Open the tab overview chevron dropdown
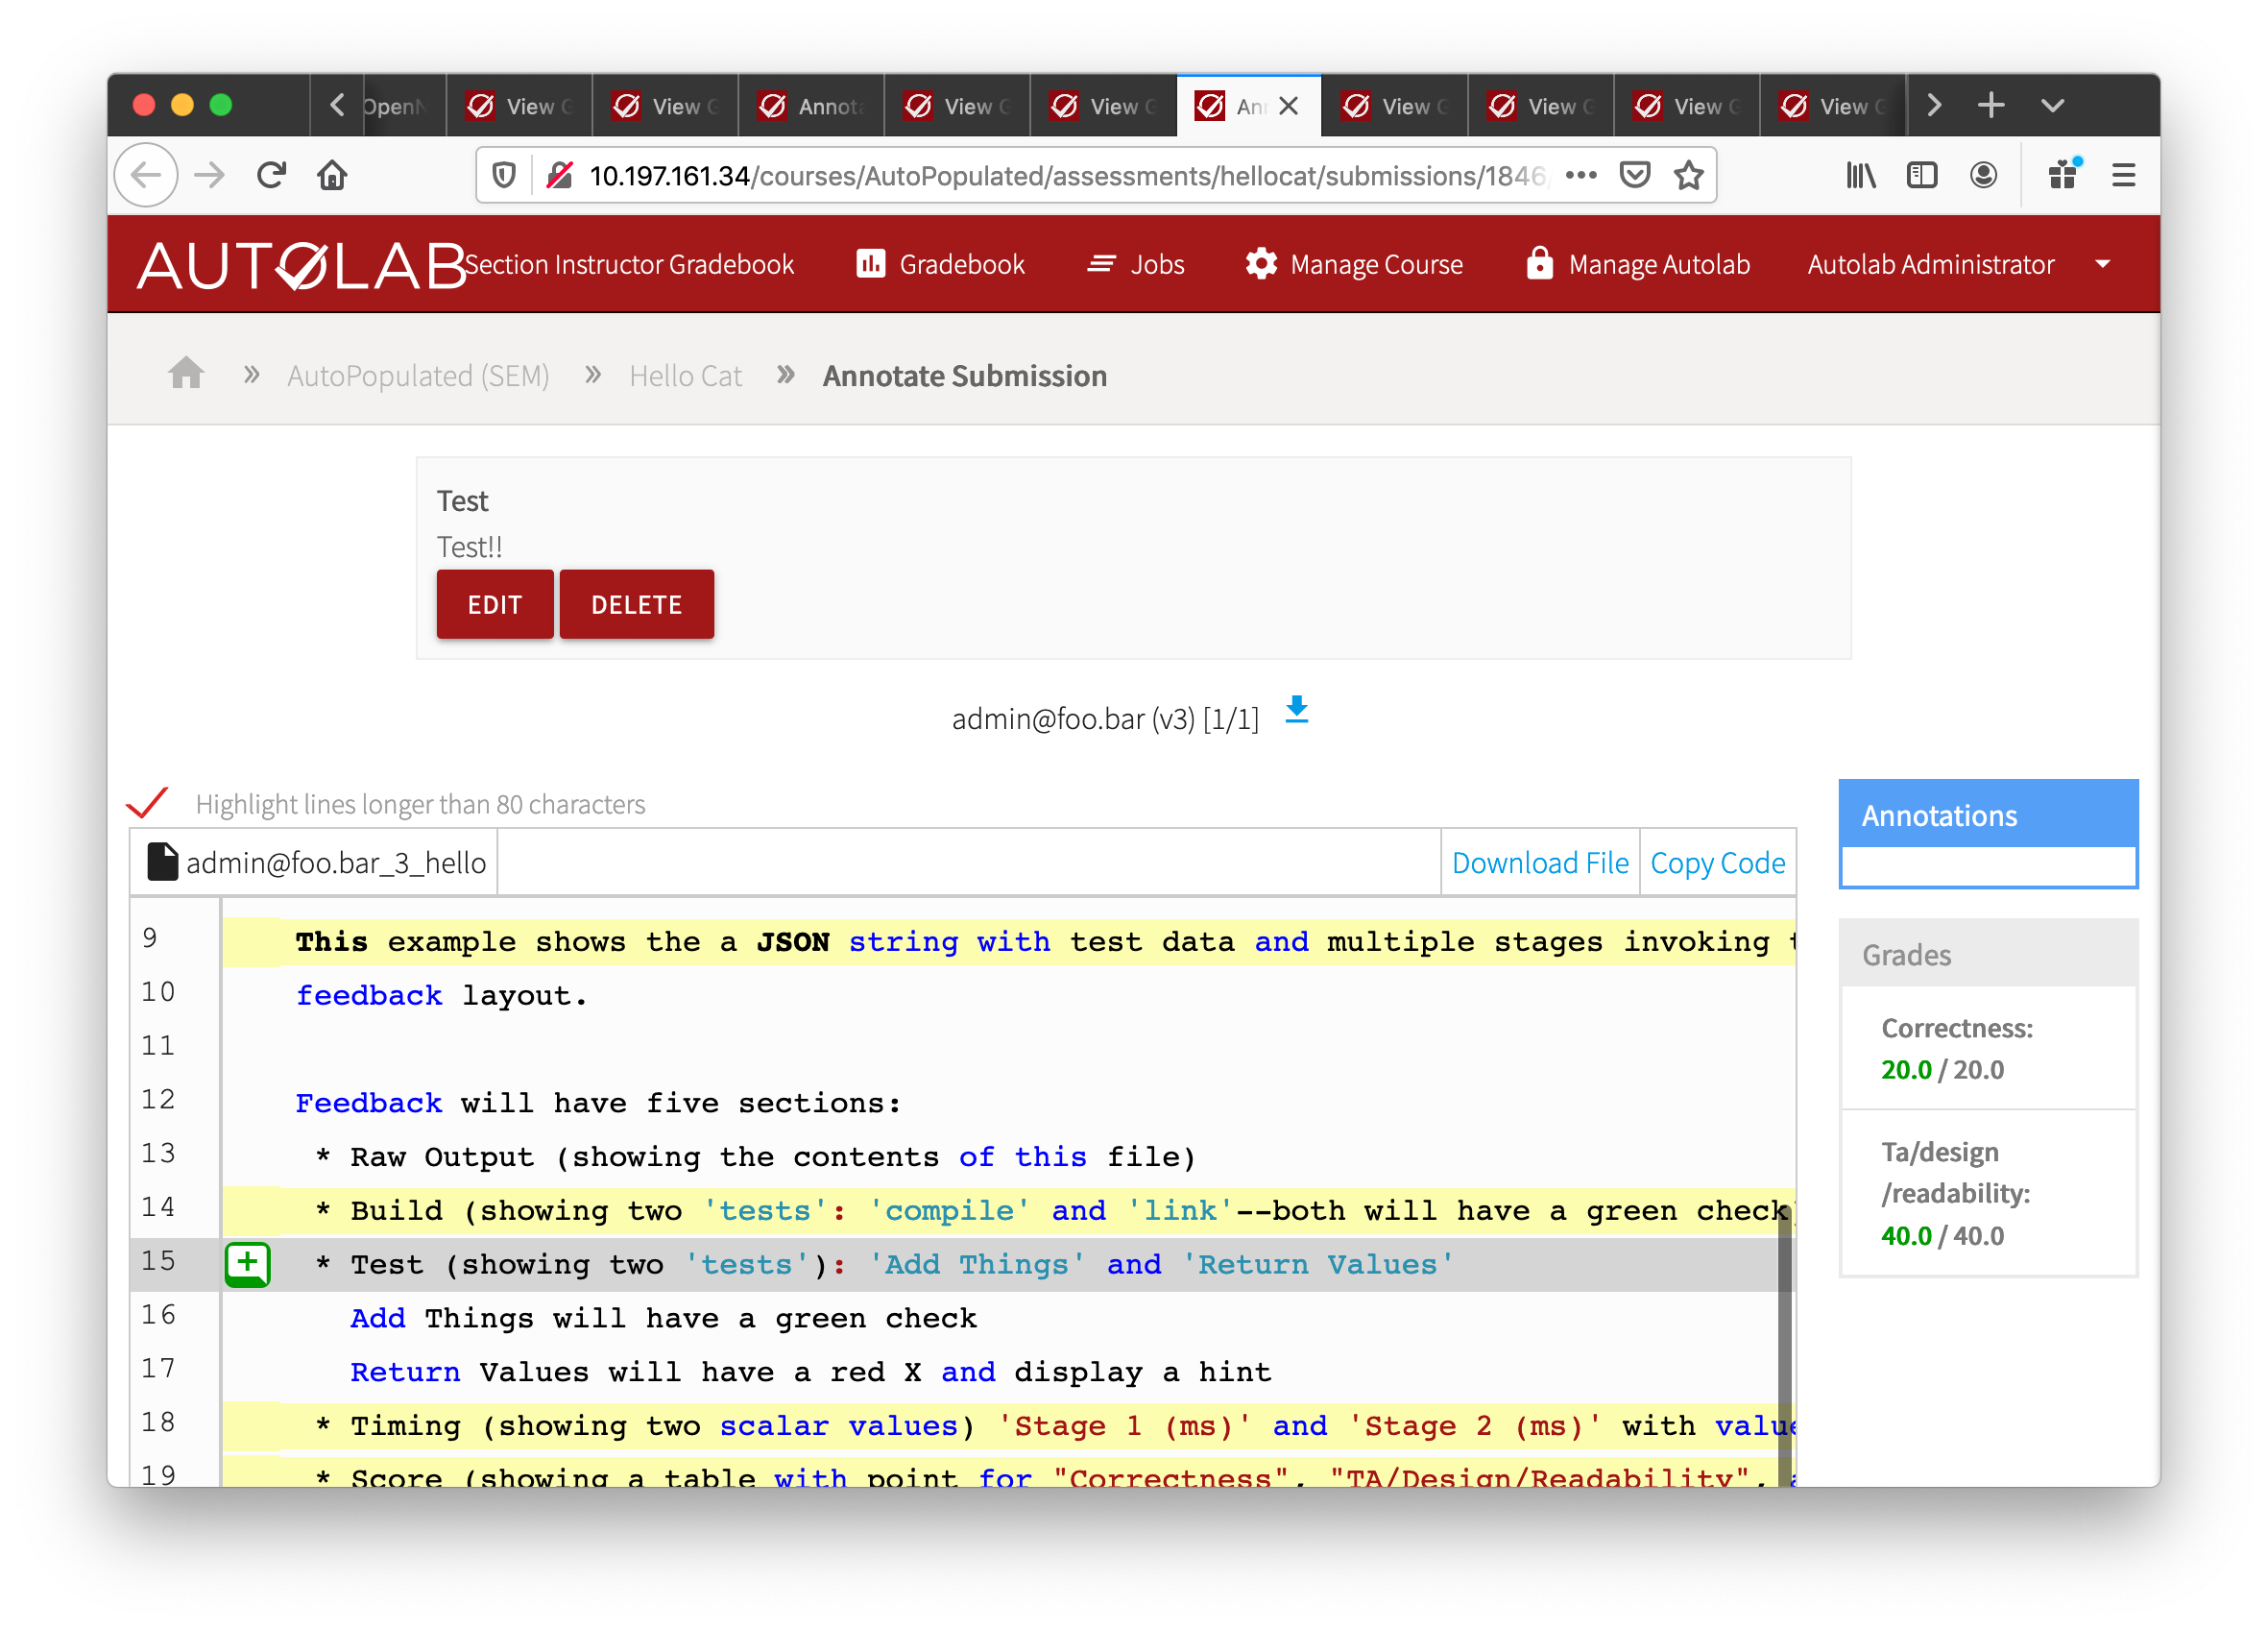2268x1629 pixels. [x=2052, y=104]
